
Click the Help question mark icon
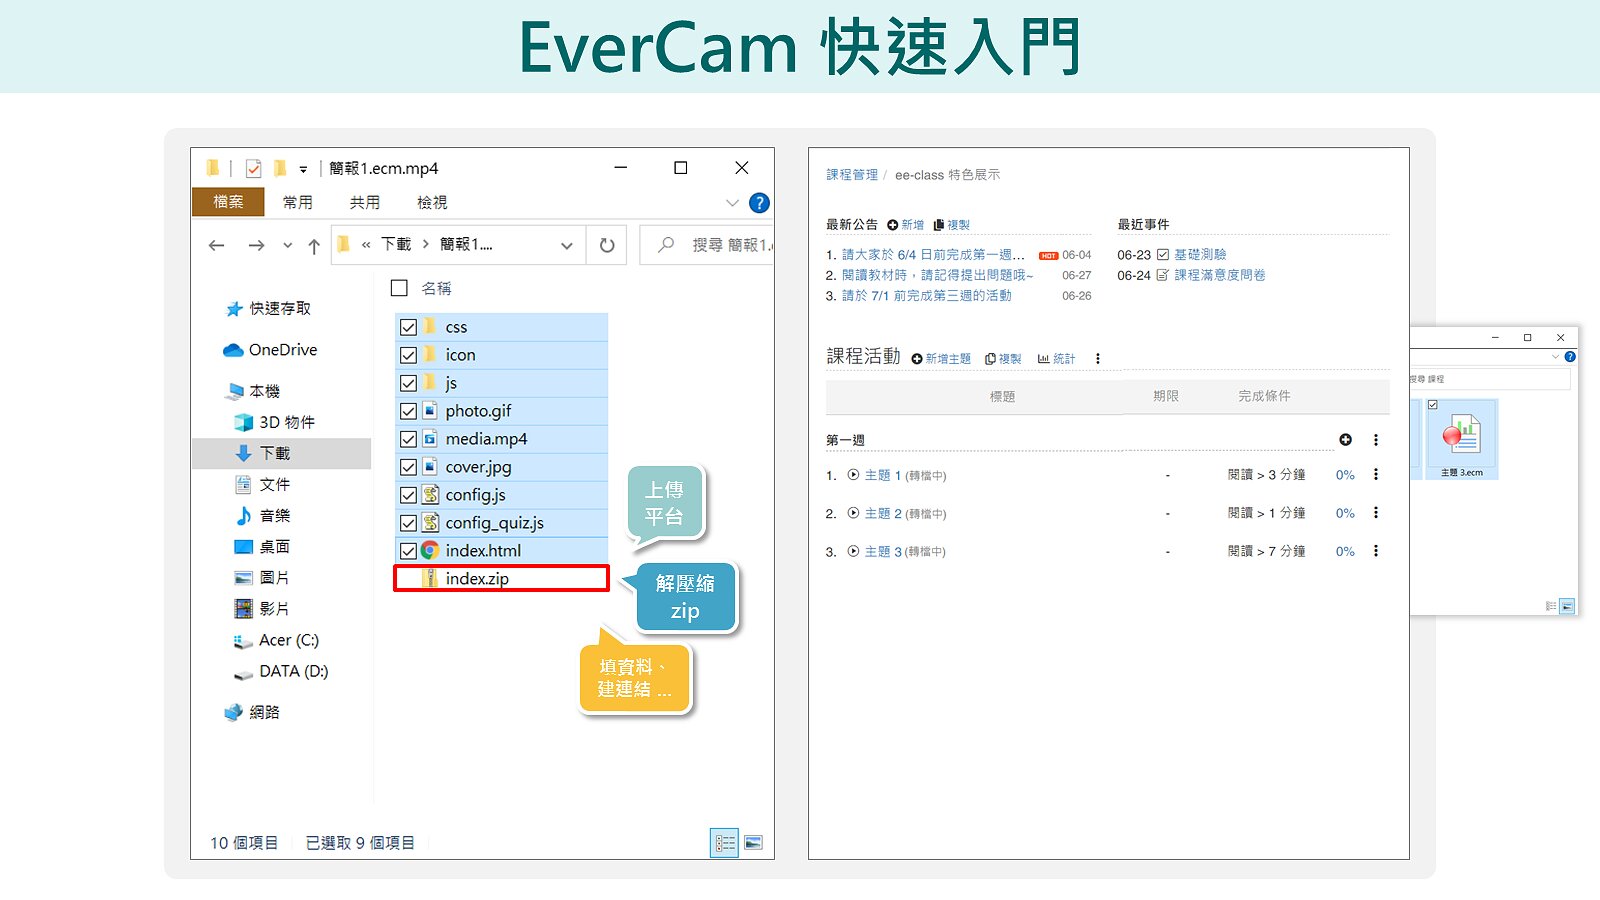tap(759, 203)
